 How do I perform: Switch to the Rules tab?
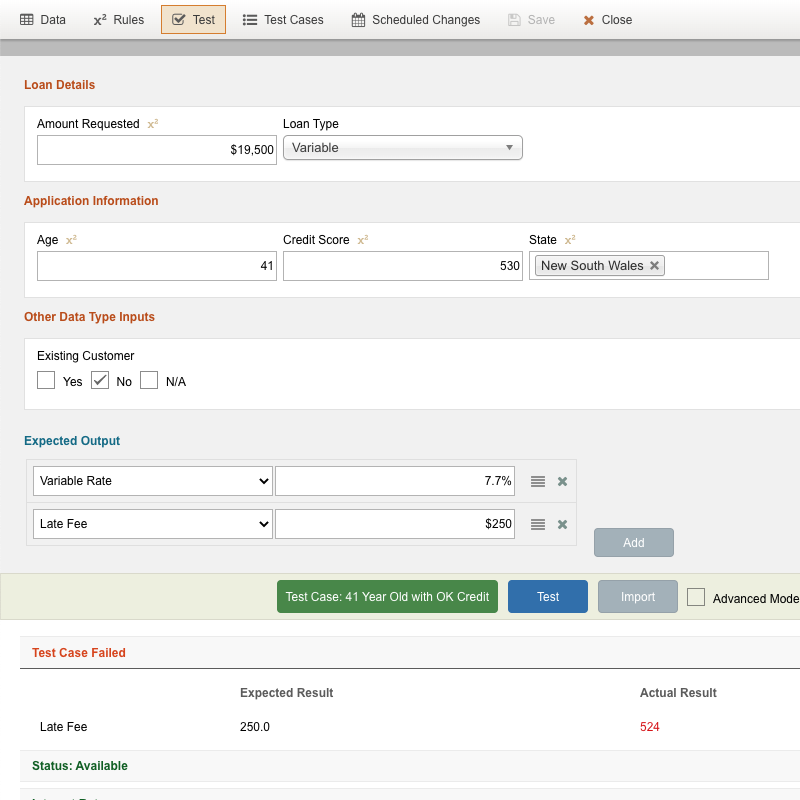pos(119,20)
